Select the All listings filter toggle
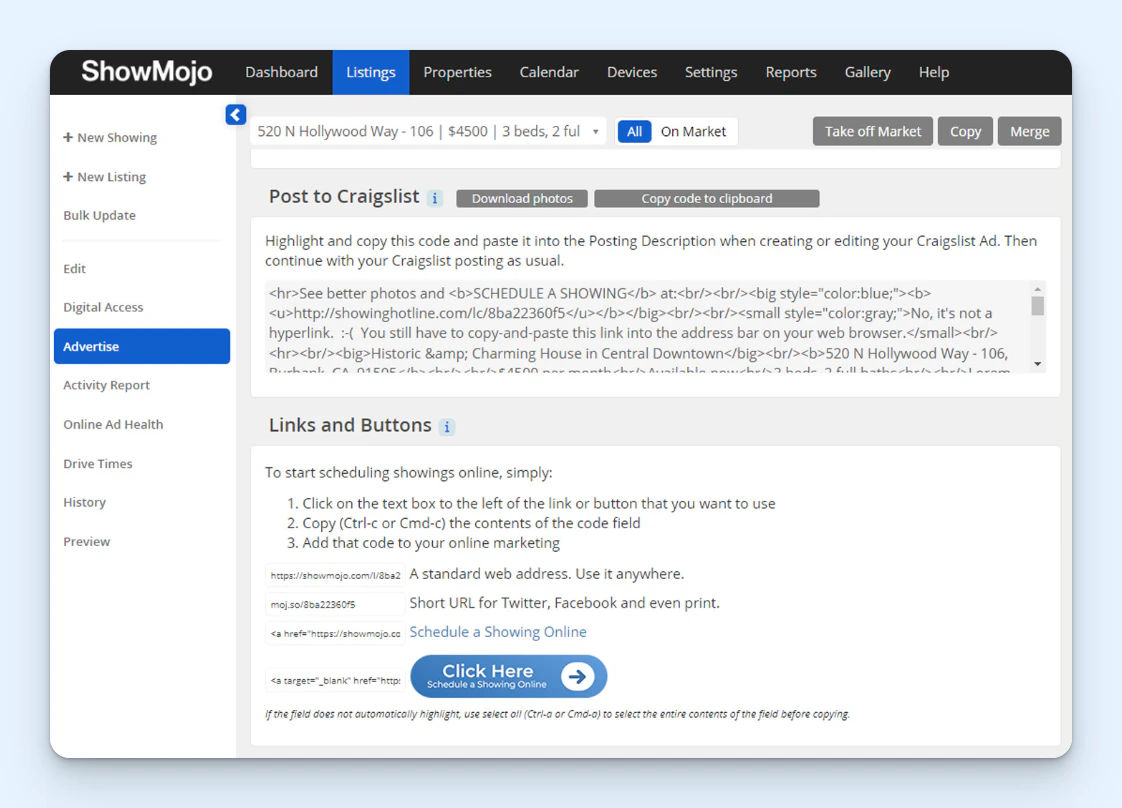1122x808 pixels. [634, 132]
